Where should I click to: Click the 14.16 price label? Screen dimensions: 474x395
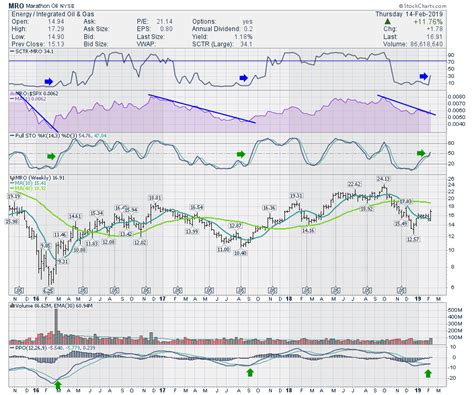click(x=309, y=230)
